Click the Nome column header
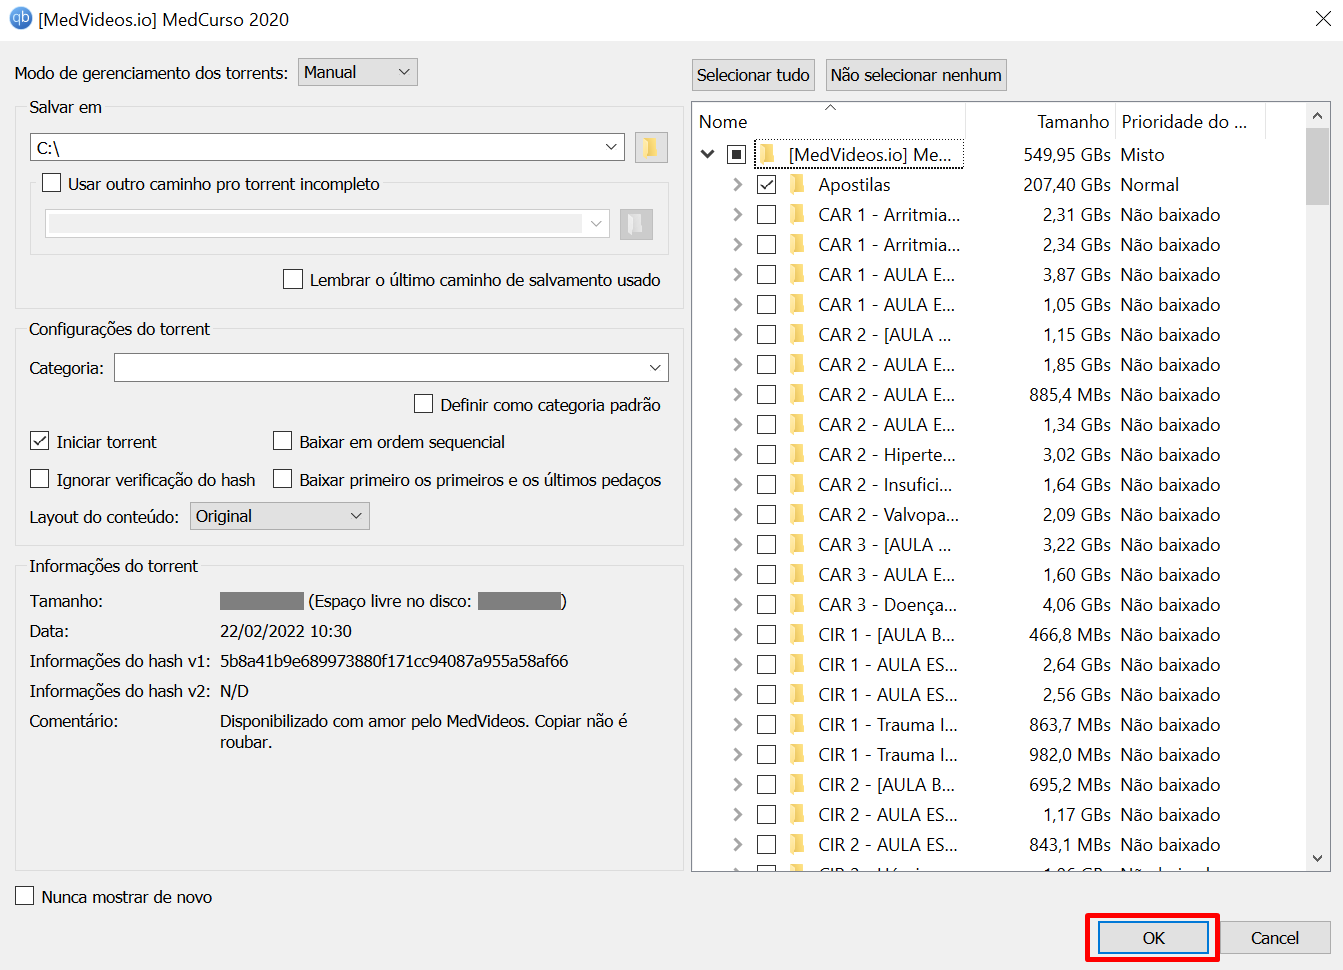Screen dimensions: 1343x970 tap(723, 122)
